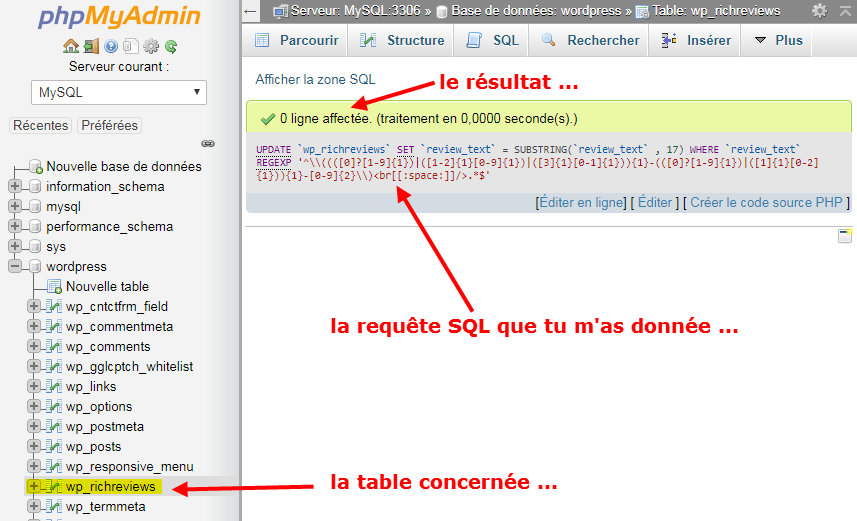
Task: Expand the wp_options table node
Action: click(34, 406)
